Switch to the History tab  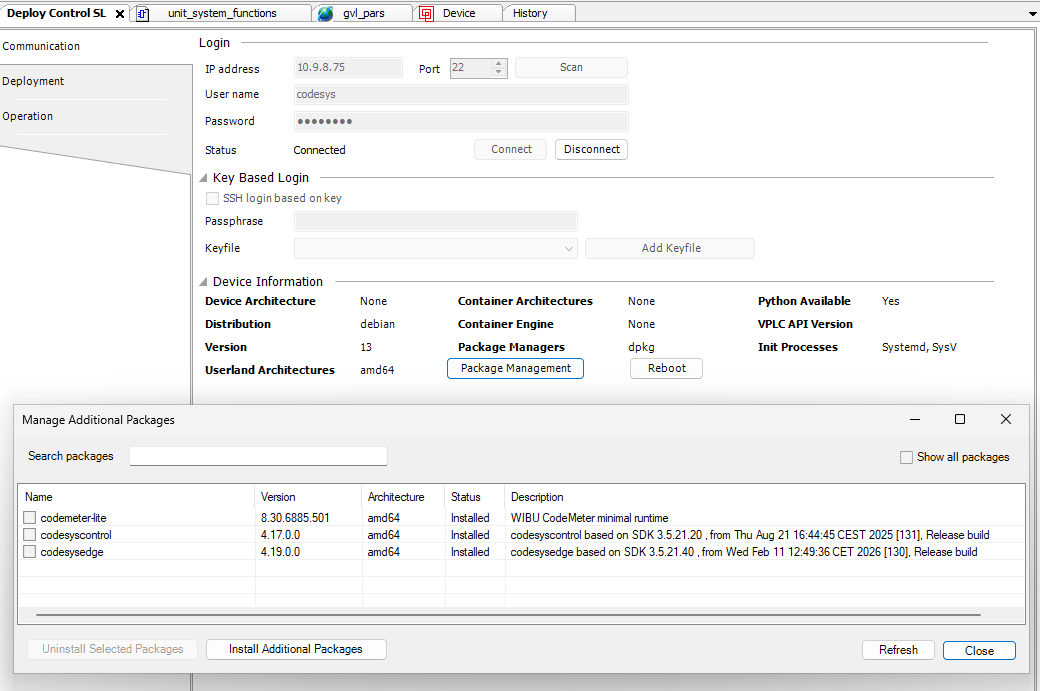tap(530, 13)
